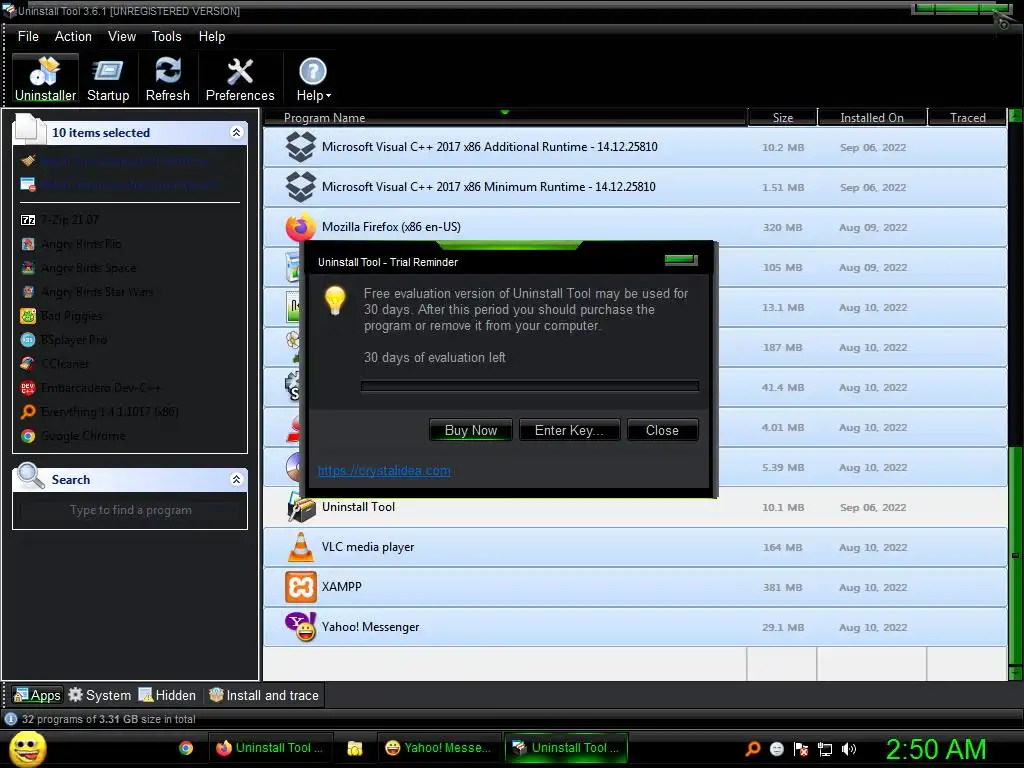Click the Buy Now button
Viewport: 1024px width, 768px height.
471,430
